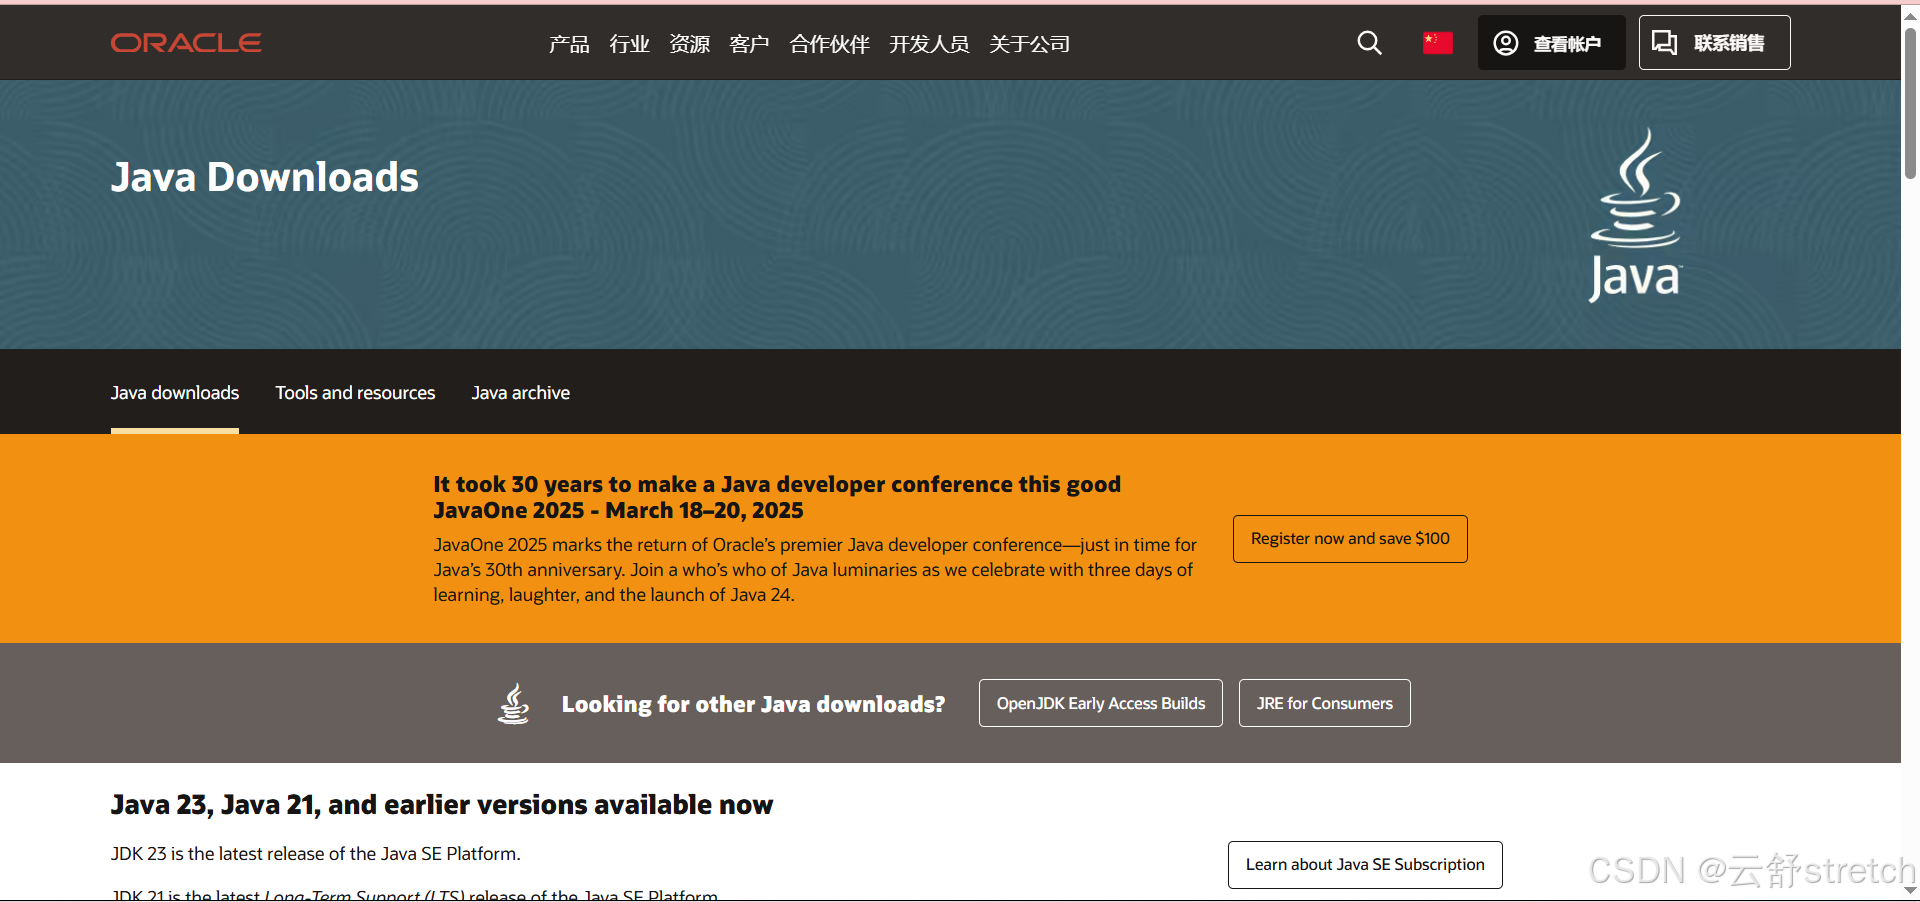Click Register now and save $100
1920x902 pixels.
coord(1350,539)
